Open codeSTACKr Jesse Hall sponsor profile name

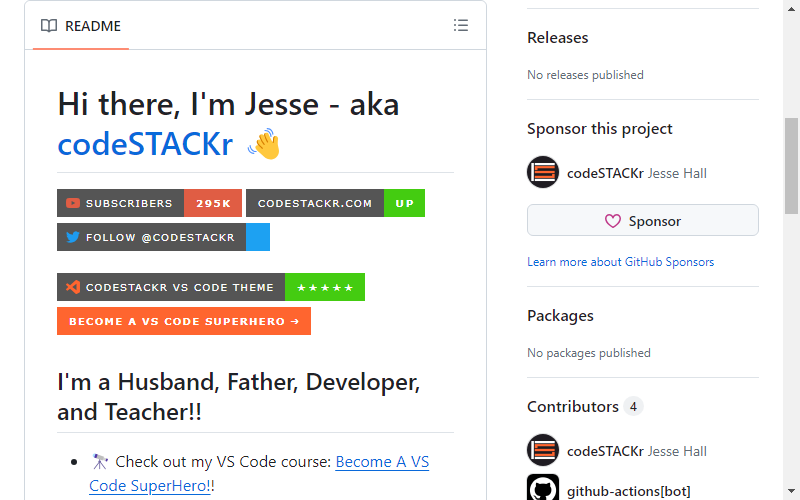pyautogui.click(x=637, y=173)
